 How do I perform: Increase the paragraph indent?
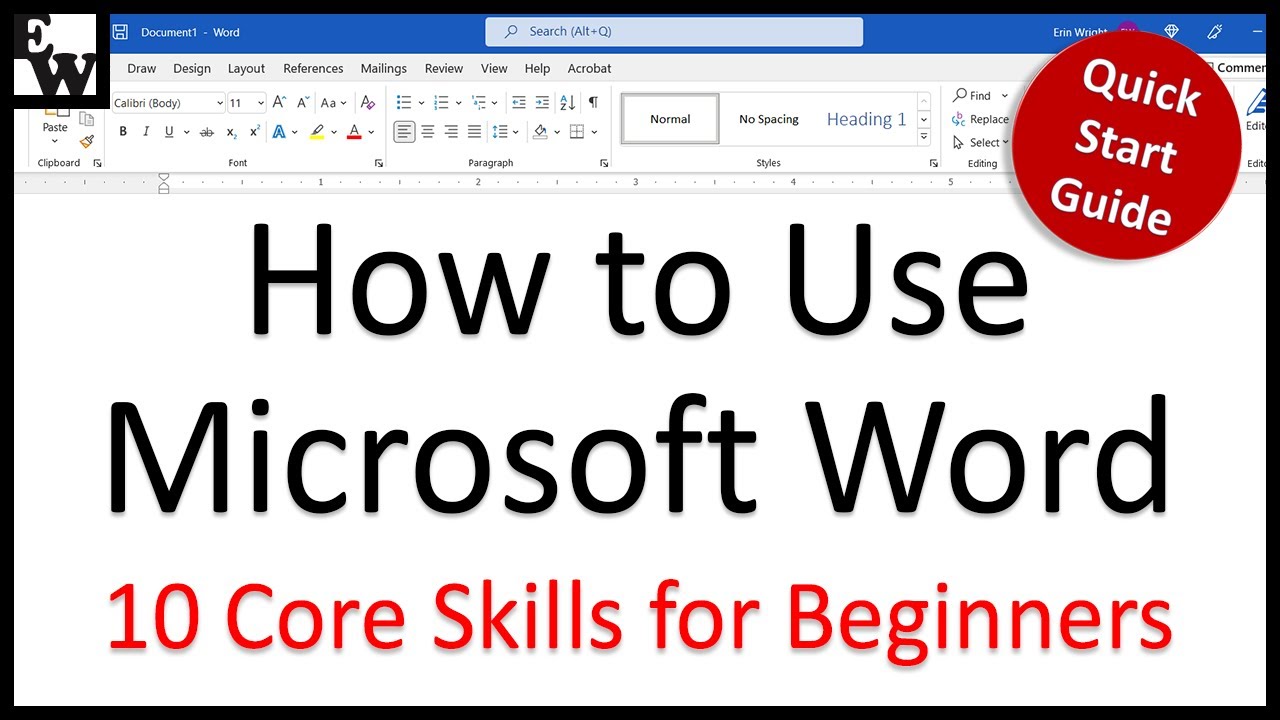[x=542, y=102]
